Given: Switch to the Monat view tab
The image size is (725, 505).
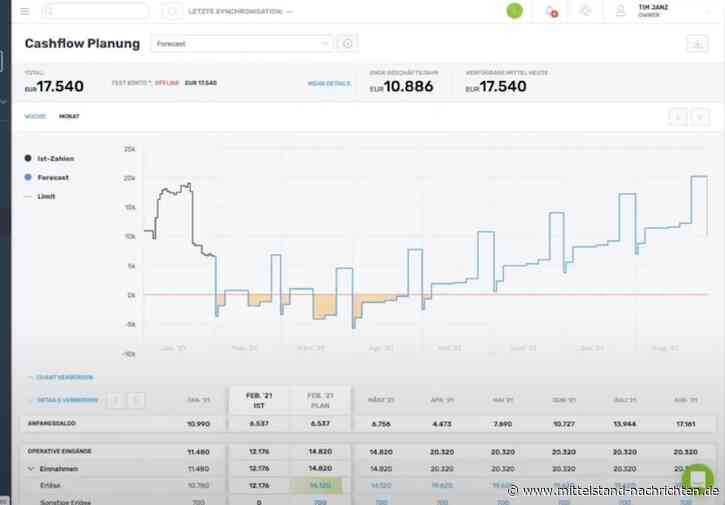Looking at the screenshot, I should [x=69, y=116].
